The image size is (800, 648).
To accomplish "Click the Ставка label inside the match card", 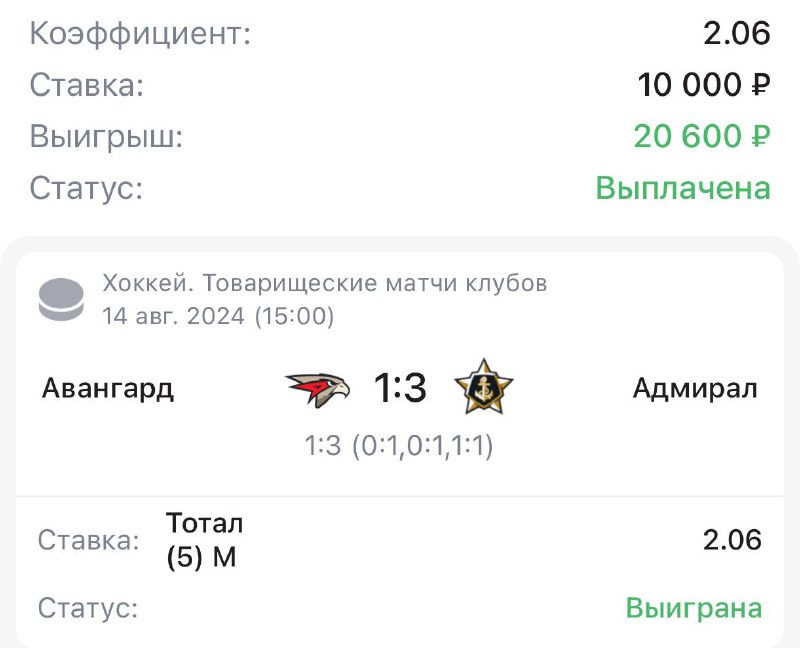I will [88, 541].
